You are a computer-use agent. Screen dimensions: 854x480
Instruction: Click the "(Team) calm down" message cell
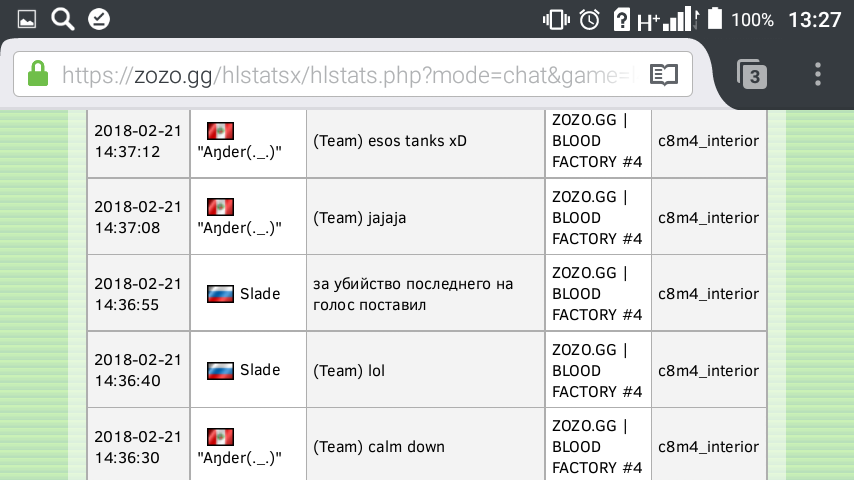tap(379, 447)
